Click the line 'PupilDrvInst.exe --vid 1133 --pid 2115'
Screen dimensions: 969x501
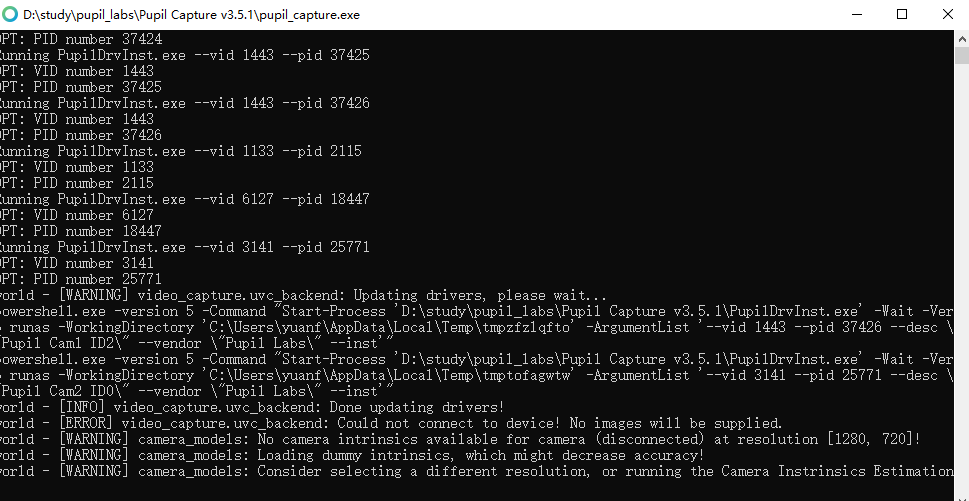(x=181, y=151)
